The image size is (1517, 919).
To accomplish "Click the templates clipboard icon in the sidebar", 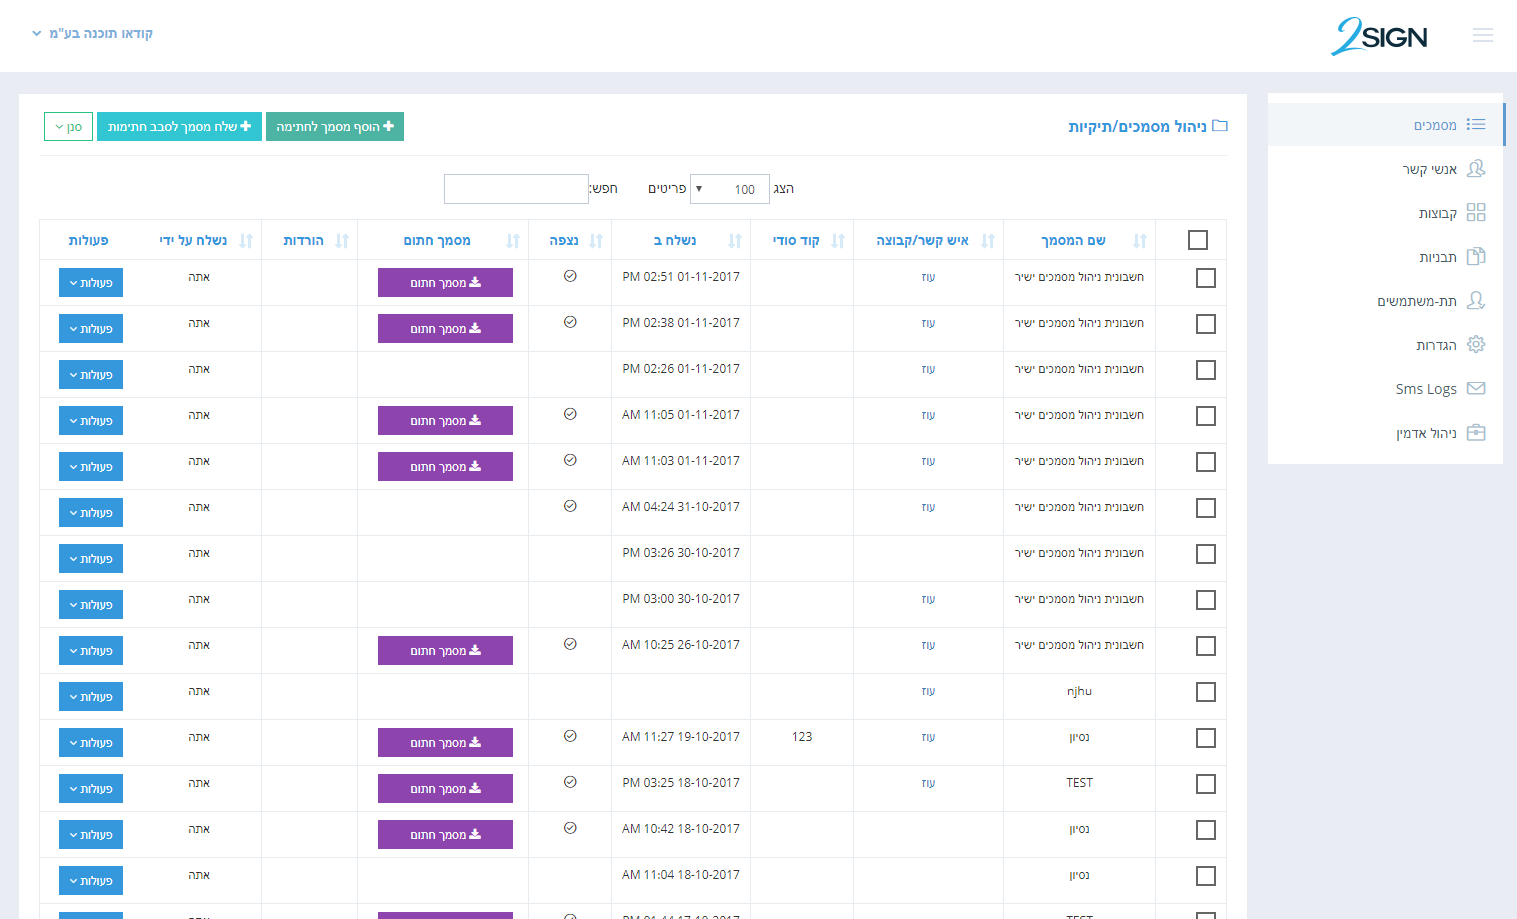I will (1476, 256).
